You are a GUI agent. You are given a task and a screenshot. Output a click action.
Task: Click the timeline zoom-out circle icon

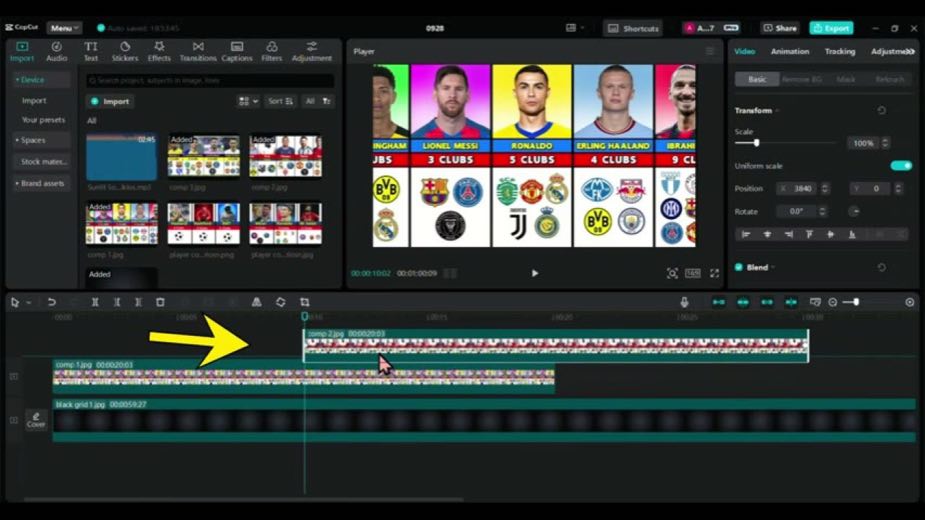coord(832,302)
